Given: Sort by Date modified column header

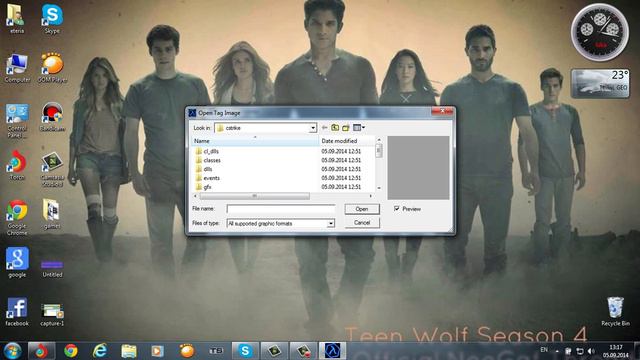Looking at the screenshot, I should click(x=347, y=141).
